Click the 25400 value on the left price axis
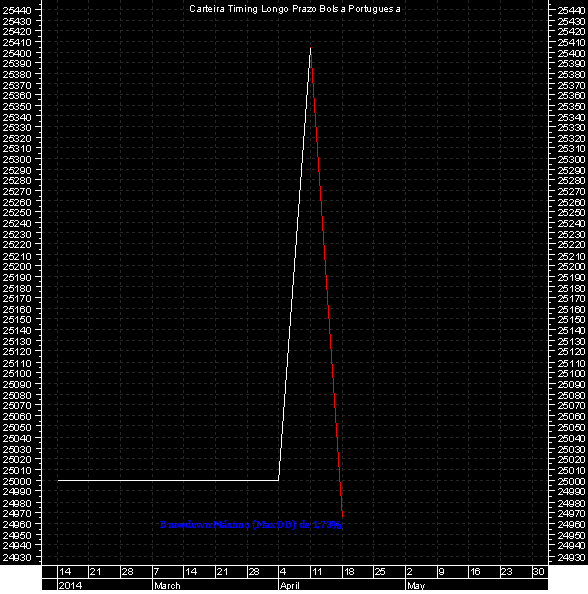588x594 pixels. tap(17, 53)
